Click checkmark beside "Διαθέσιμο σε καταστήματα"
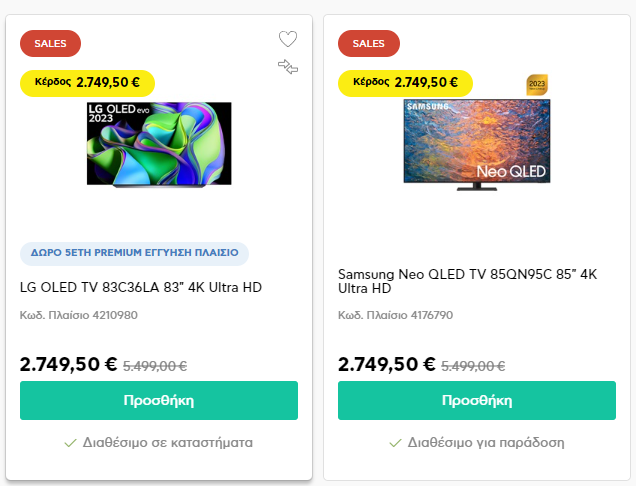Viewport: 636px width, 486px height. 70,442
